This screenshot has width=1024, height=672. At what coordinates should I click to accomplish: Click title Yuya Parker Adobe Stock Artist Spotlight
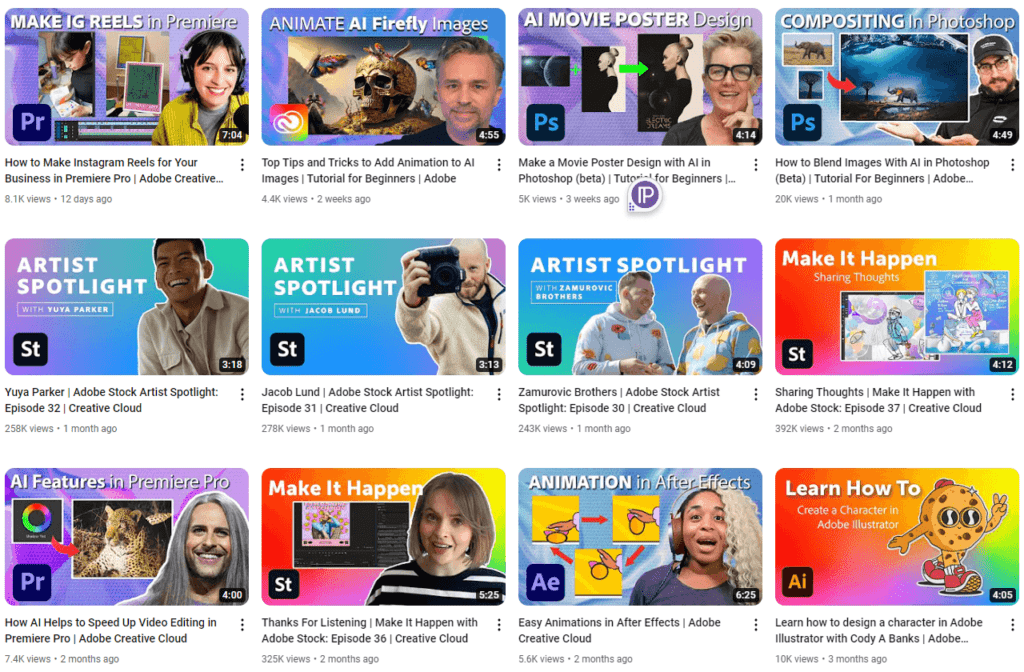(x=112, y=400)
